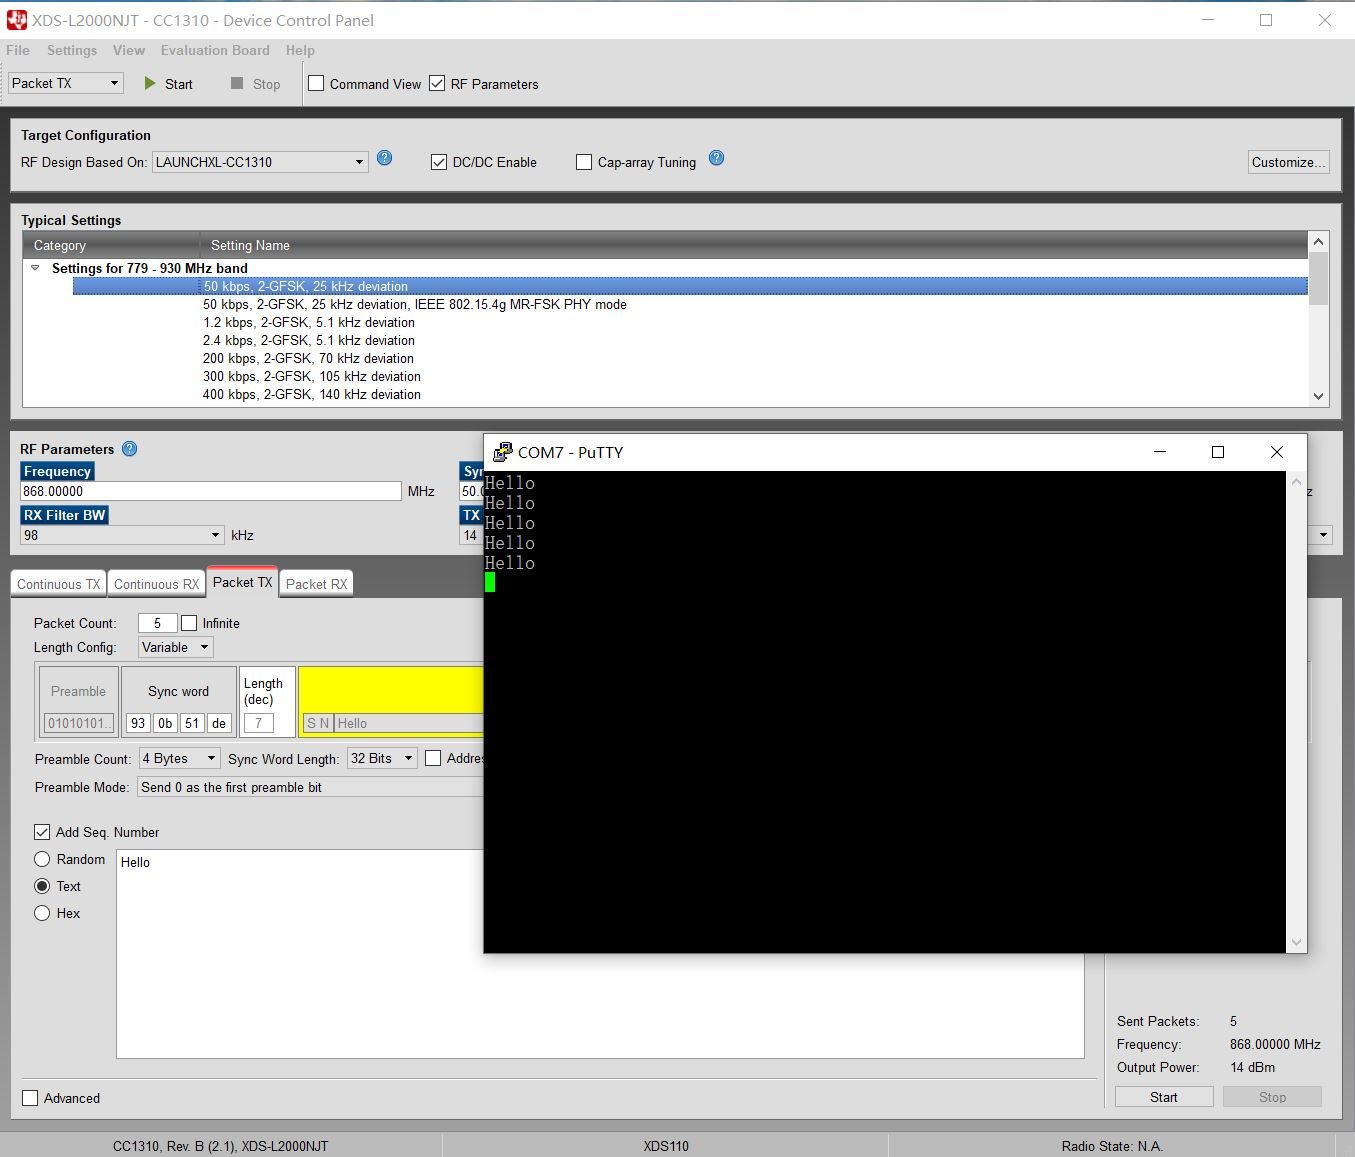Toggle the RF Parameters checkbox
The width and height of the screenshot is (1355, 1157).
pyautogui.click(x=437, y=84)
